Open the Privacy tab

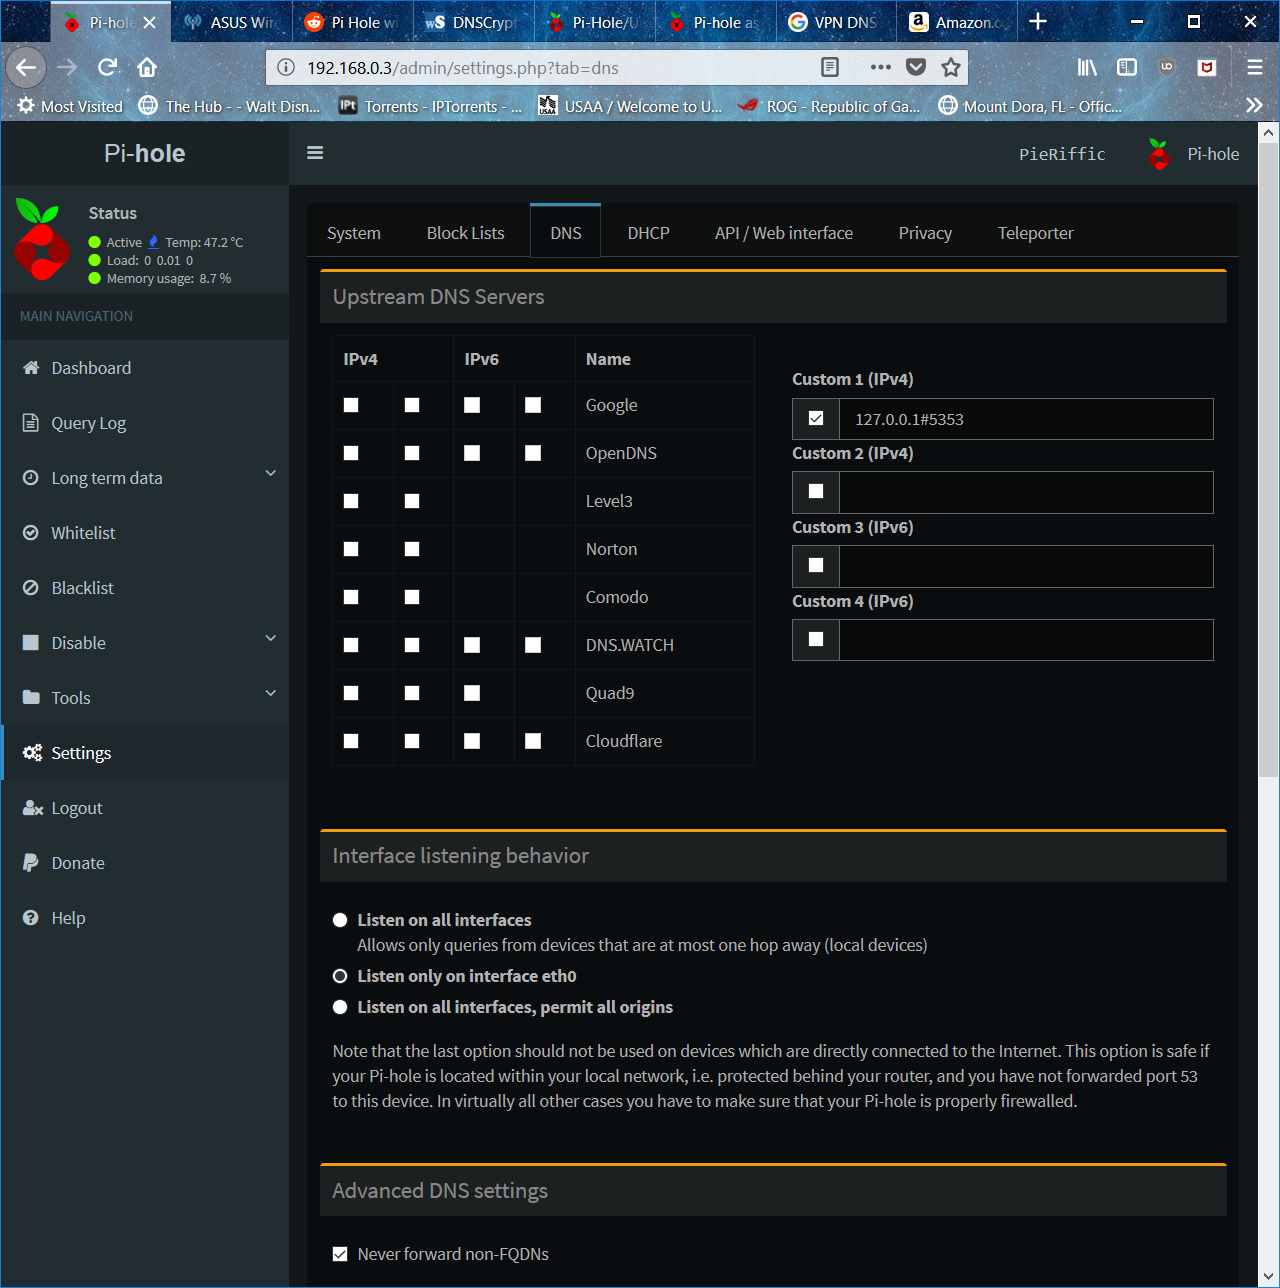925,233
